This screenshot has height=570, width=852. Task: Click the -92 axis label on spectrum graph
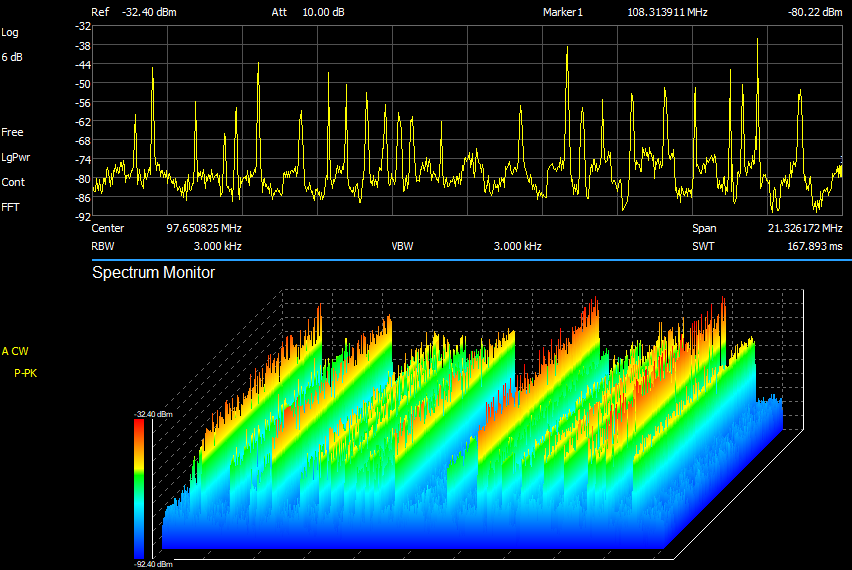83,216
